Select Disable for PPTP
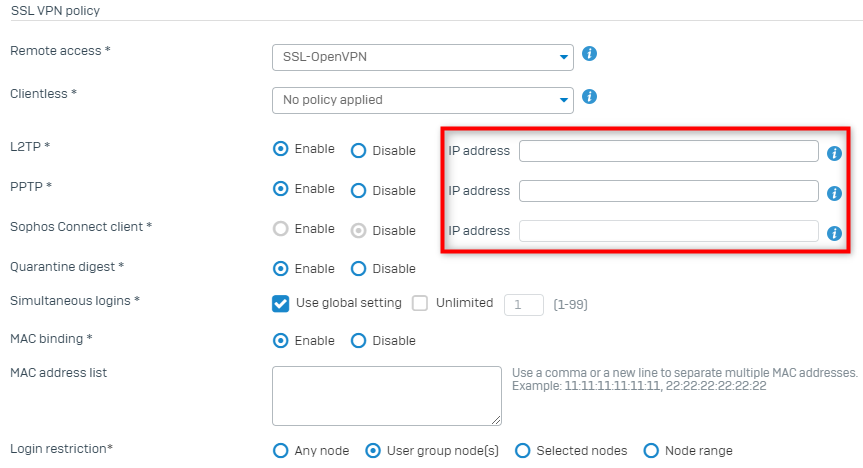The image size is (863, 468). point(358,191)
